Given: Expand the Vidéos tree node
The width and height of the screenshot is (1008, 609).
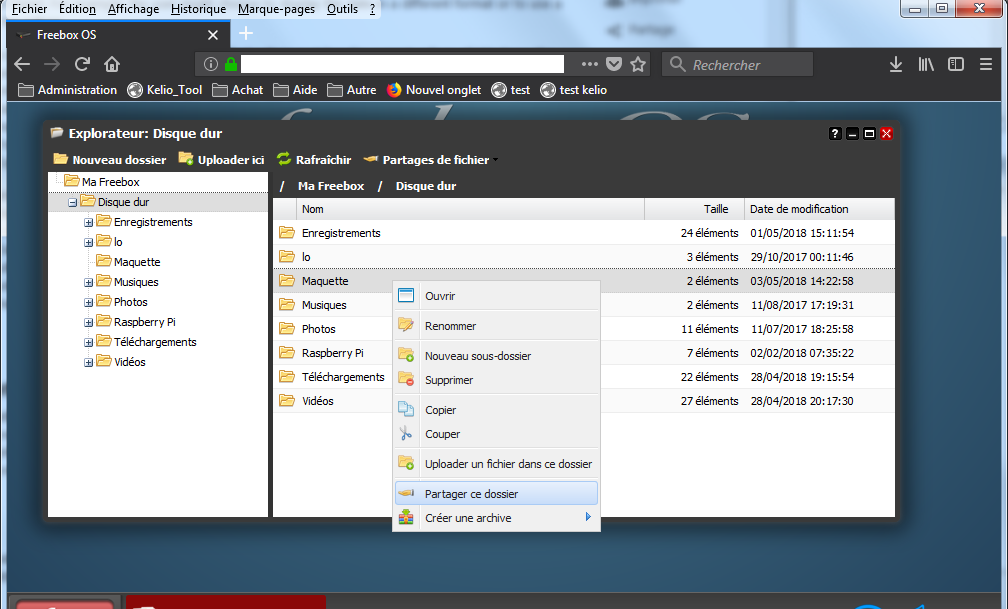Looking at the screenshot, I should (89, 363).
